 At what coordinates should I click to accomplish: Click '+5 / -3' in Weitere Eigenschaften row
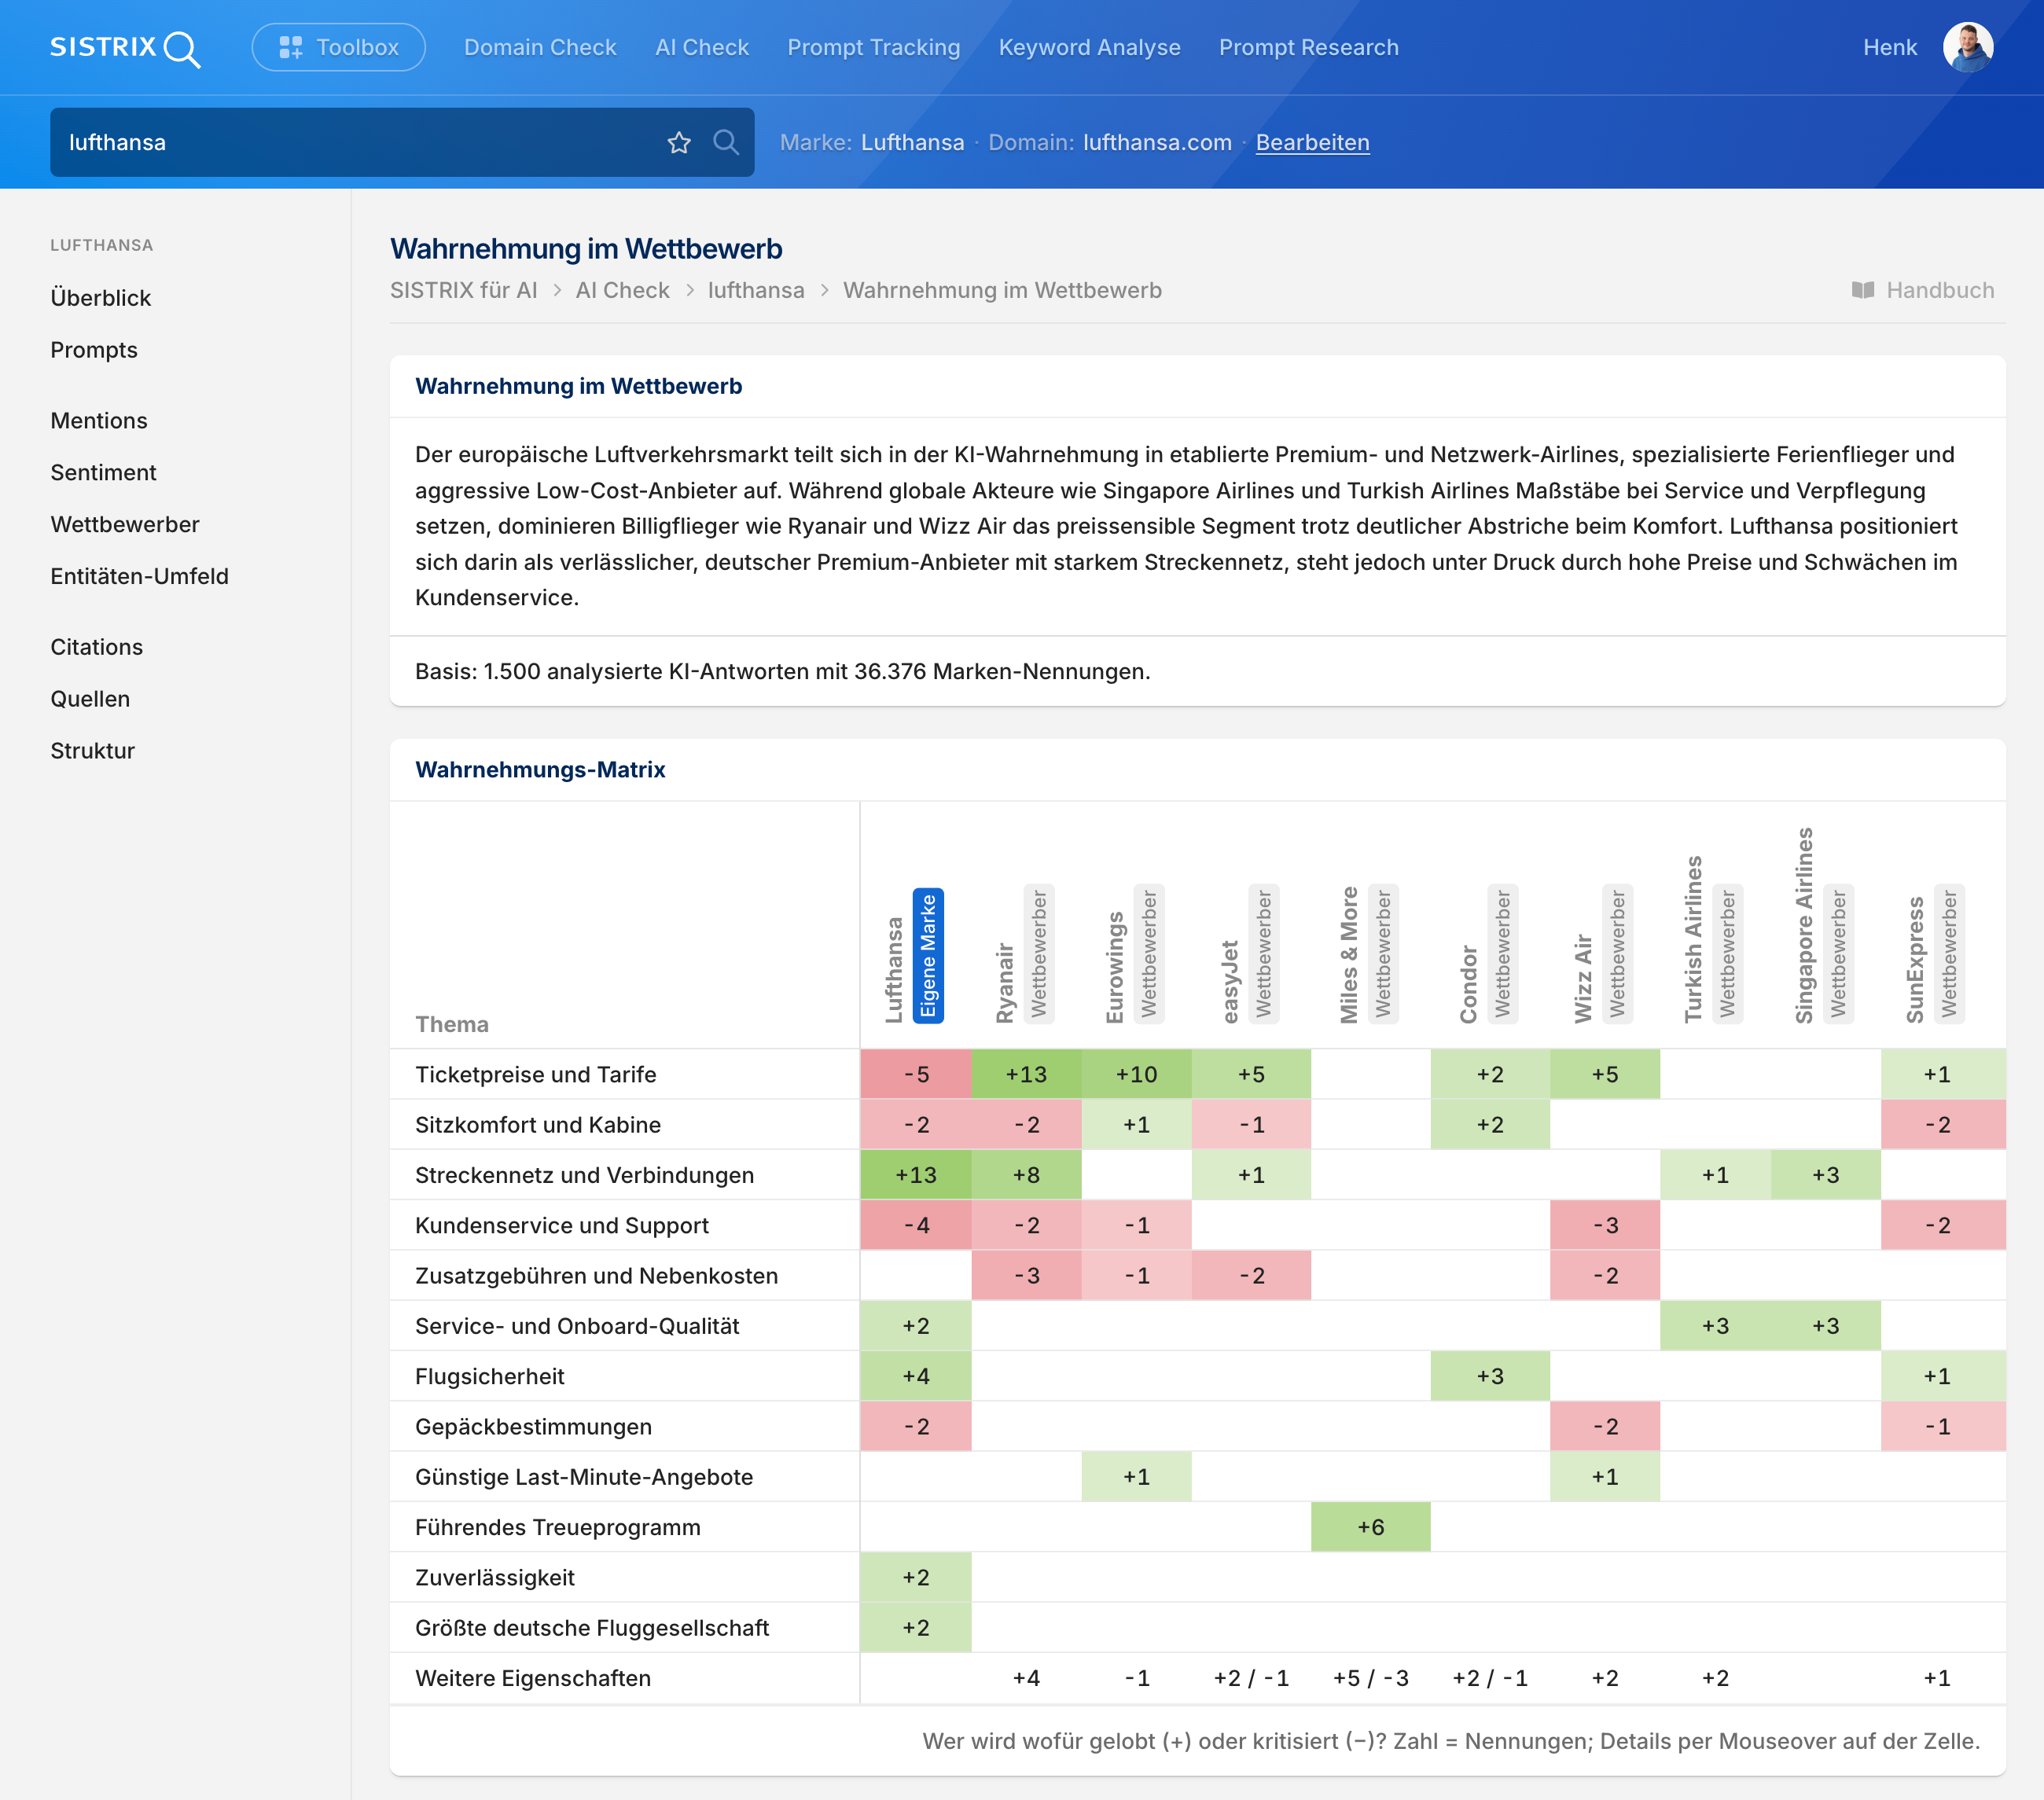(1370, 1678)
